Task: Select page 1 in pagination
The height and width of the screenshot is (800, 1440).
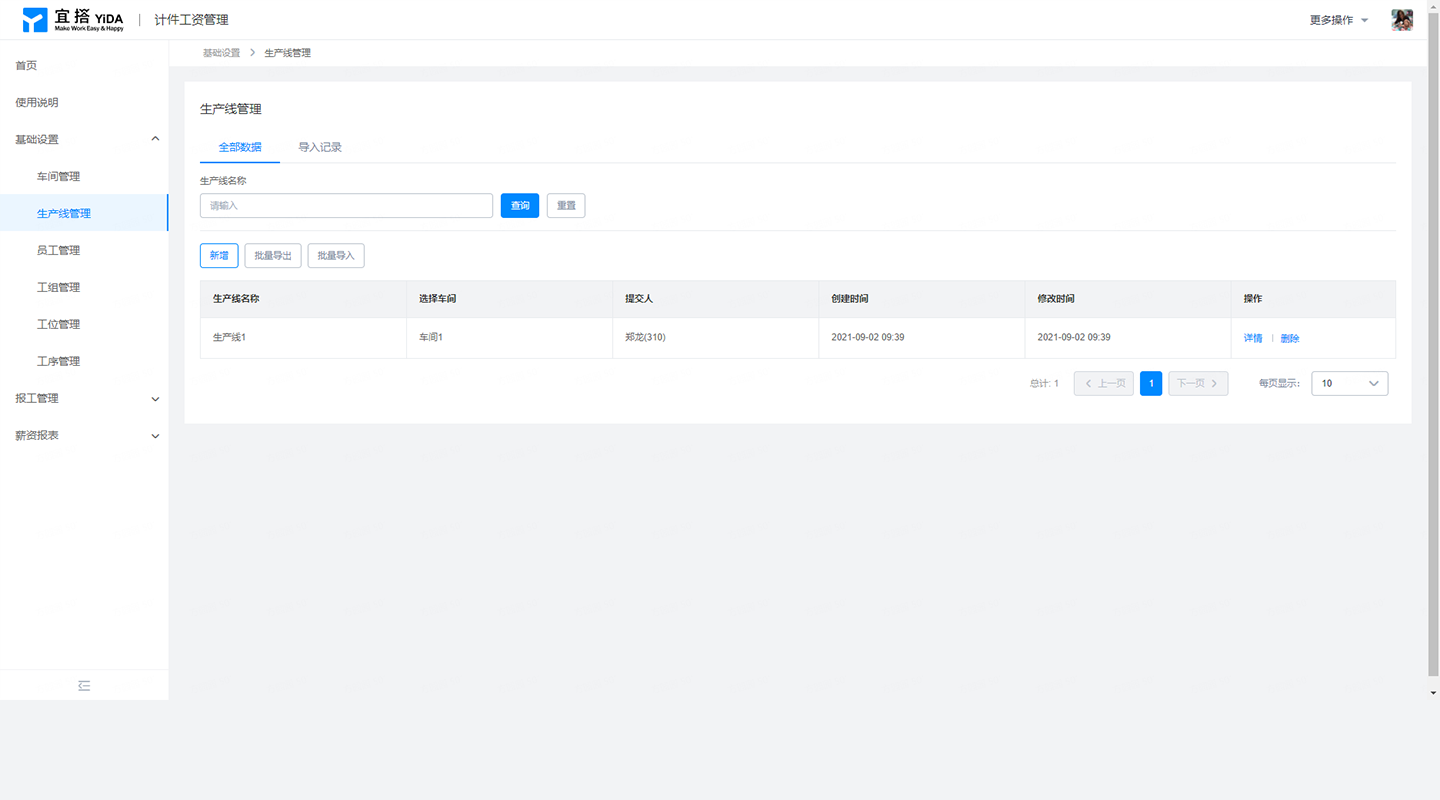Action: 1151,383
